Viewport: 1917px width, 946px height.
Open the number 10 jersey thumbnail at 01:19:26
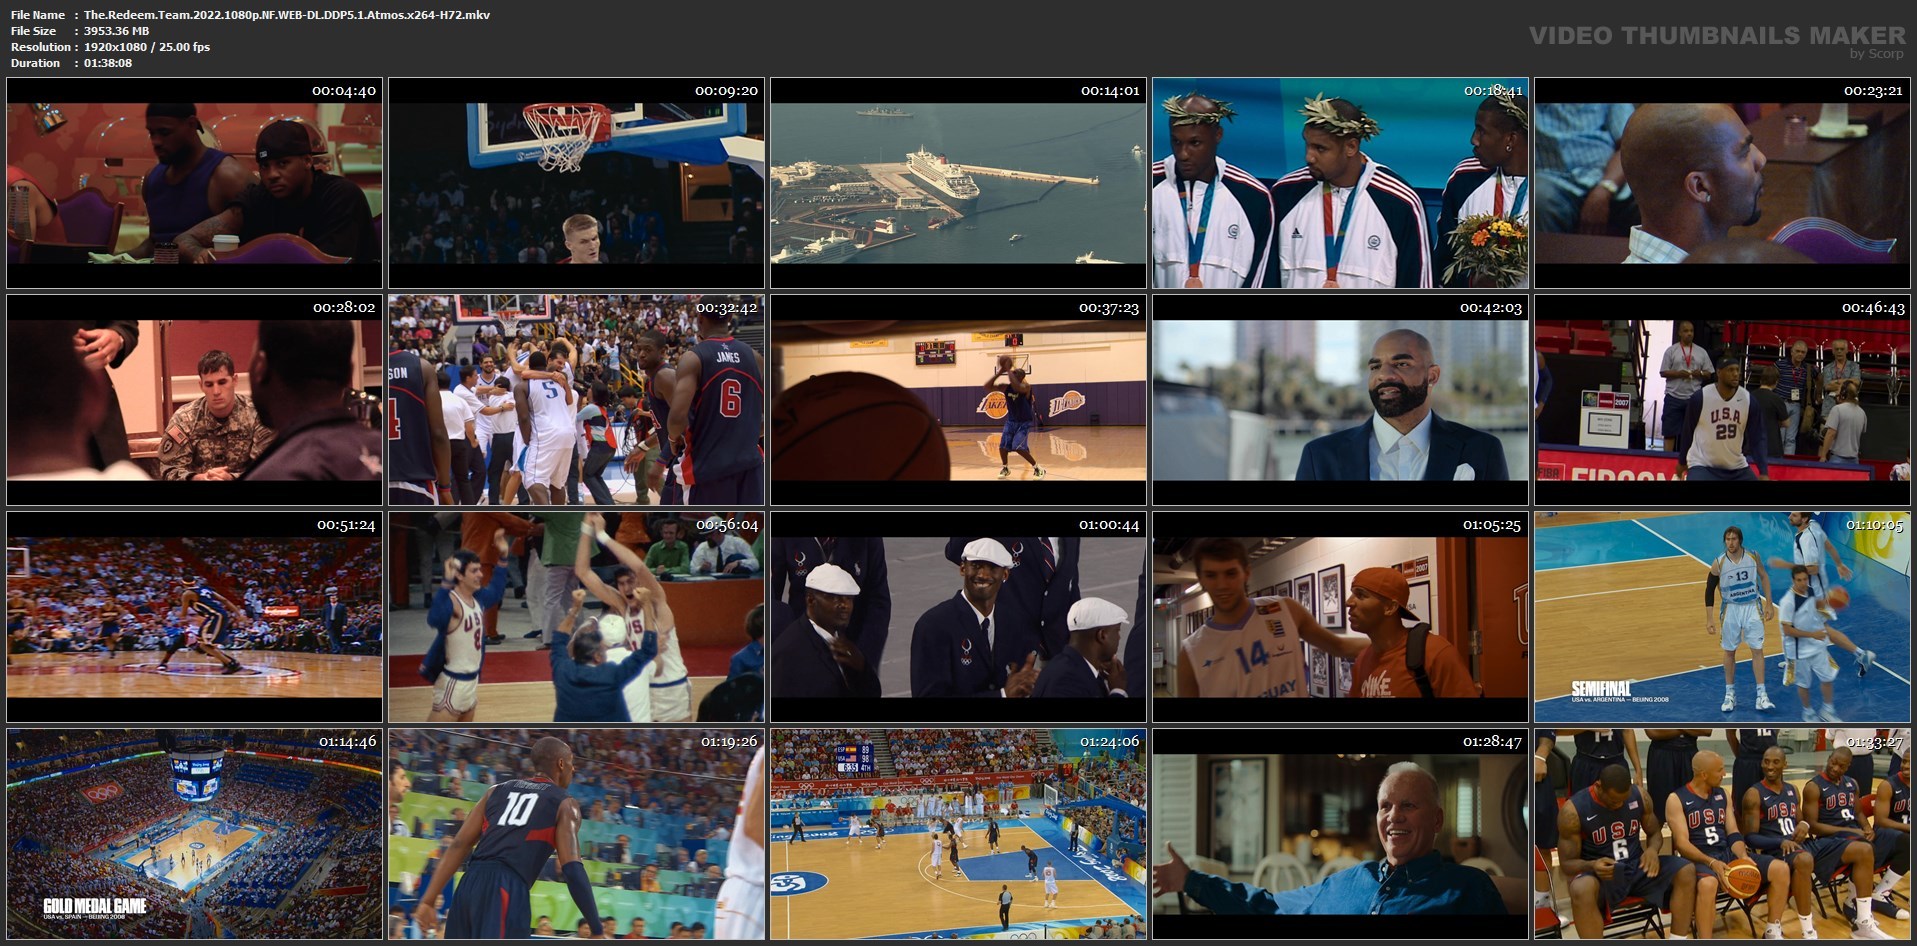[576, 834]
